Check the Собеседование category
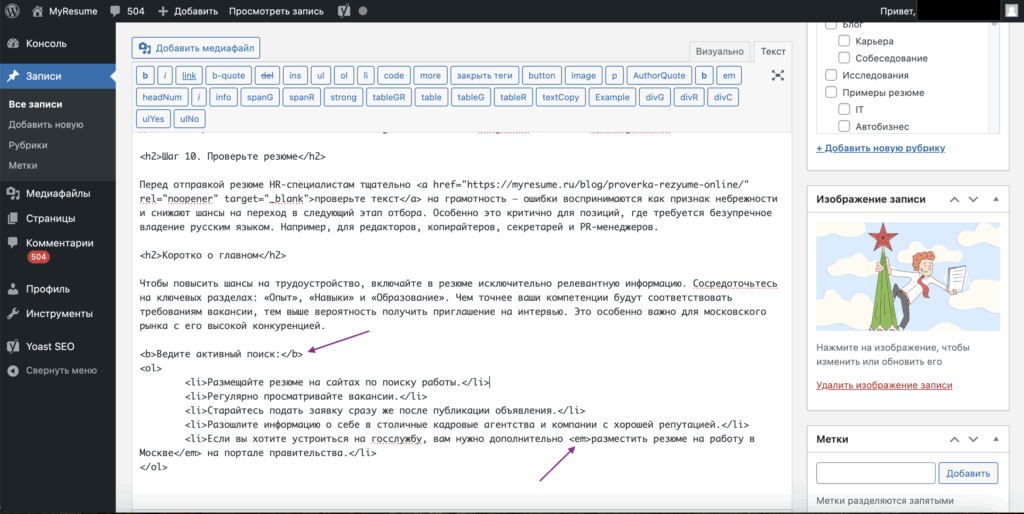 coord(844,57)
